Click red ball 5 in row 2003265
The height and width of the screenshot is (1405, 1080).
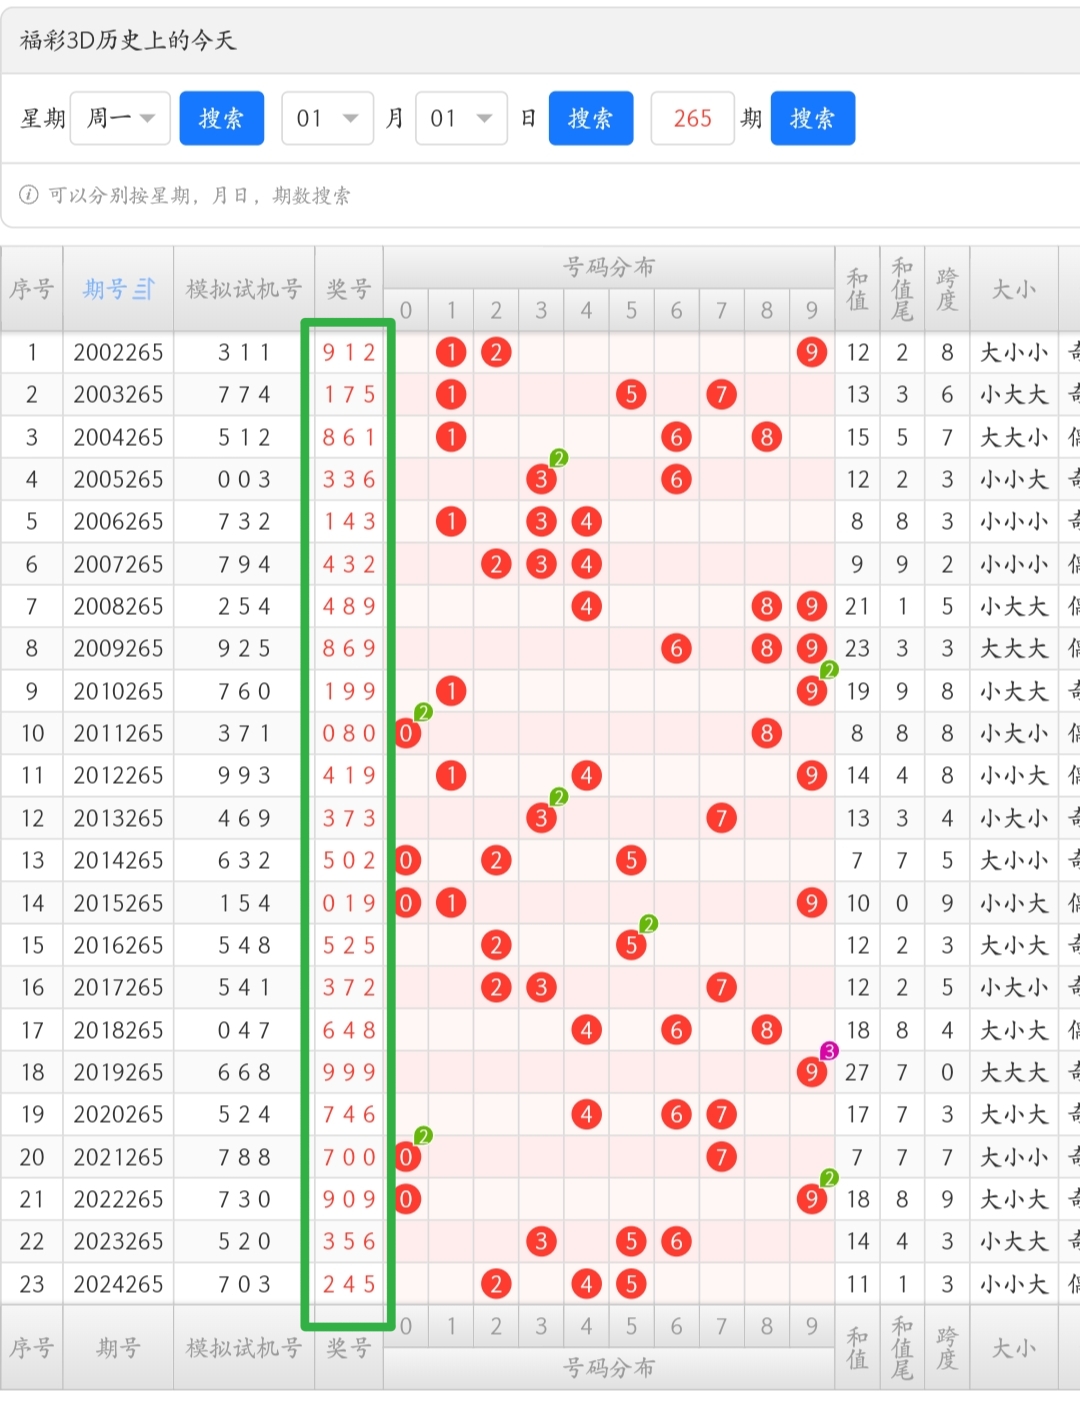631,394
